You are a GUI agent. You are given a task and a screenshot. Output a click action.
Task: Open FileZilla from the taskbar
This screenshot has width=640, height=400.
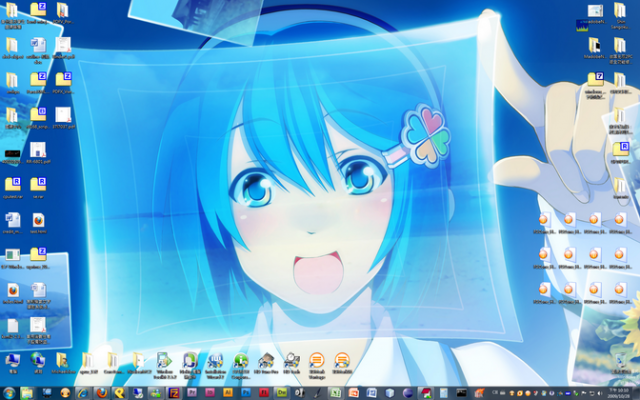tap(174, 393)
